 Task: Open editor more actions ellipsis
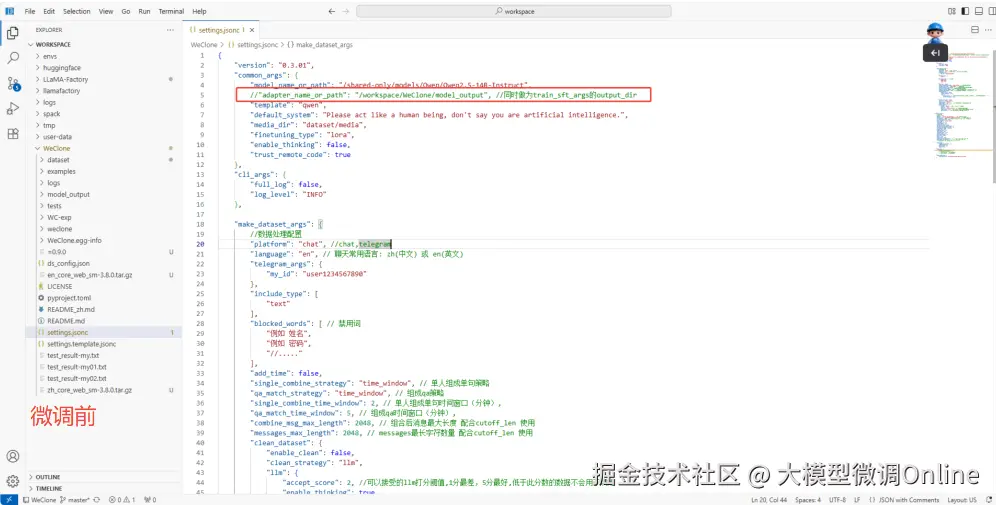coord(990,30)
